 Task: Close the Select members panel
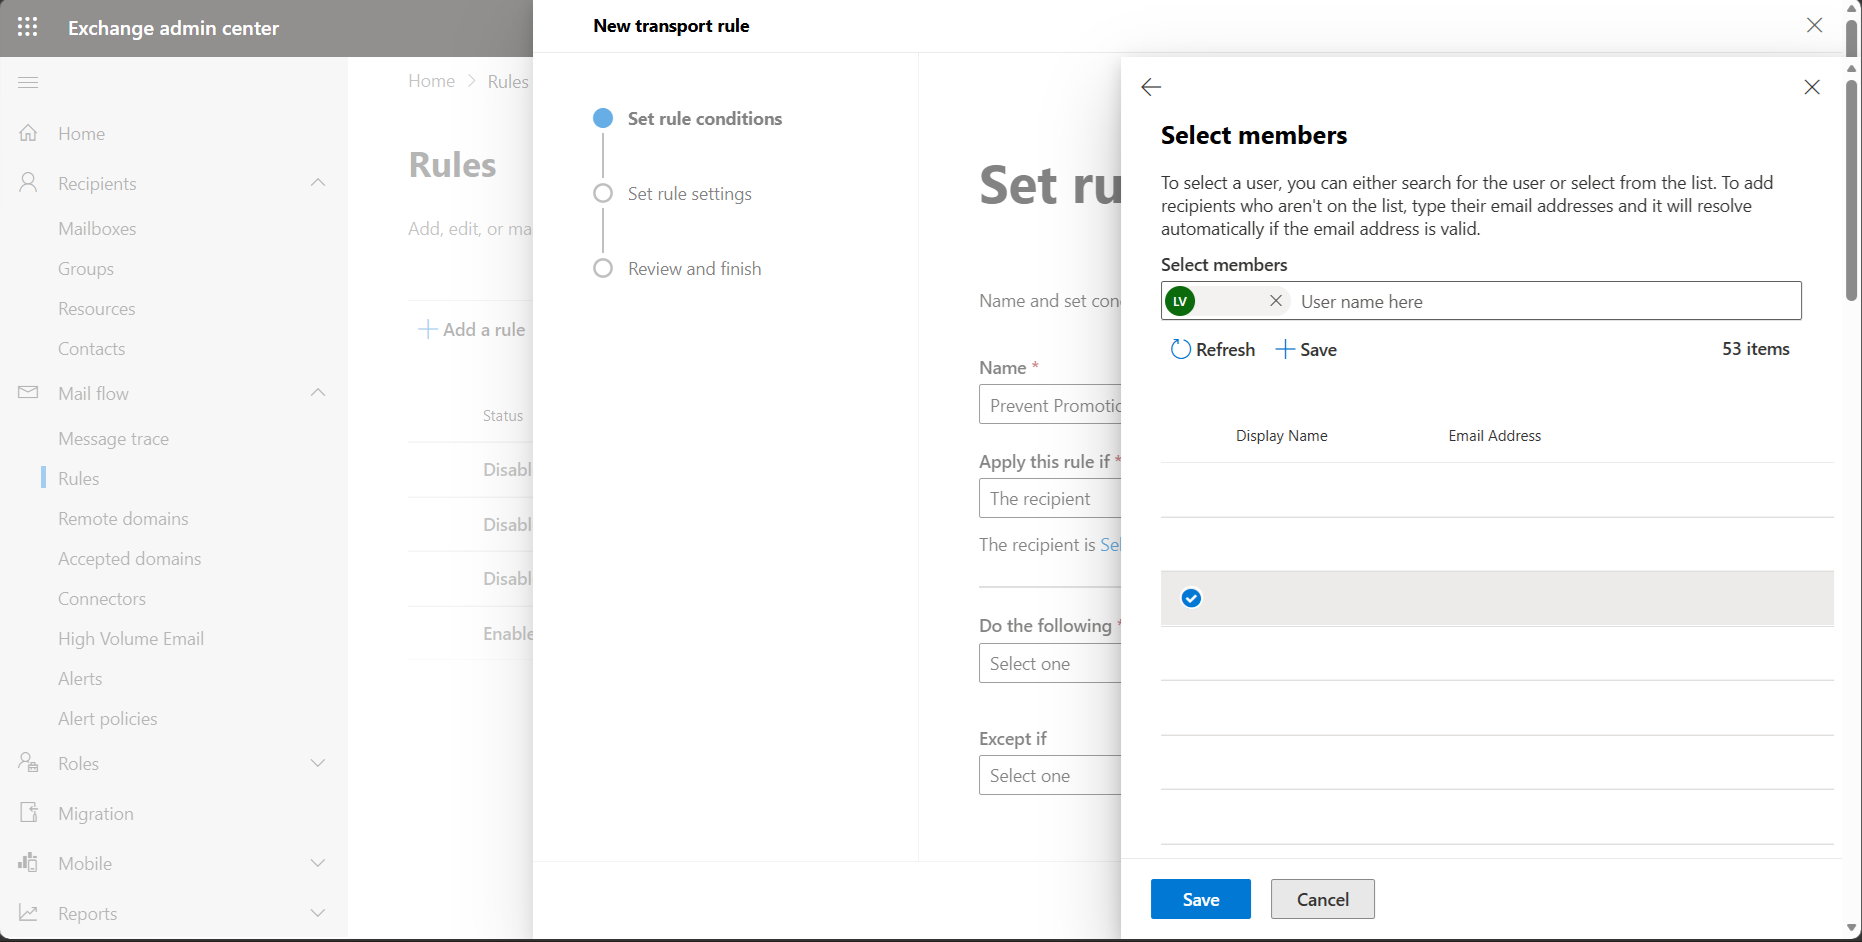pyautogui.click(x=1812, y=87)
